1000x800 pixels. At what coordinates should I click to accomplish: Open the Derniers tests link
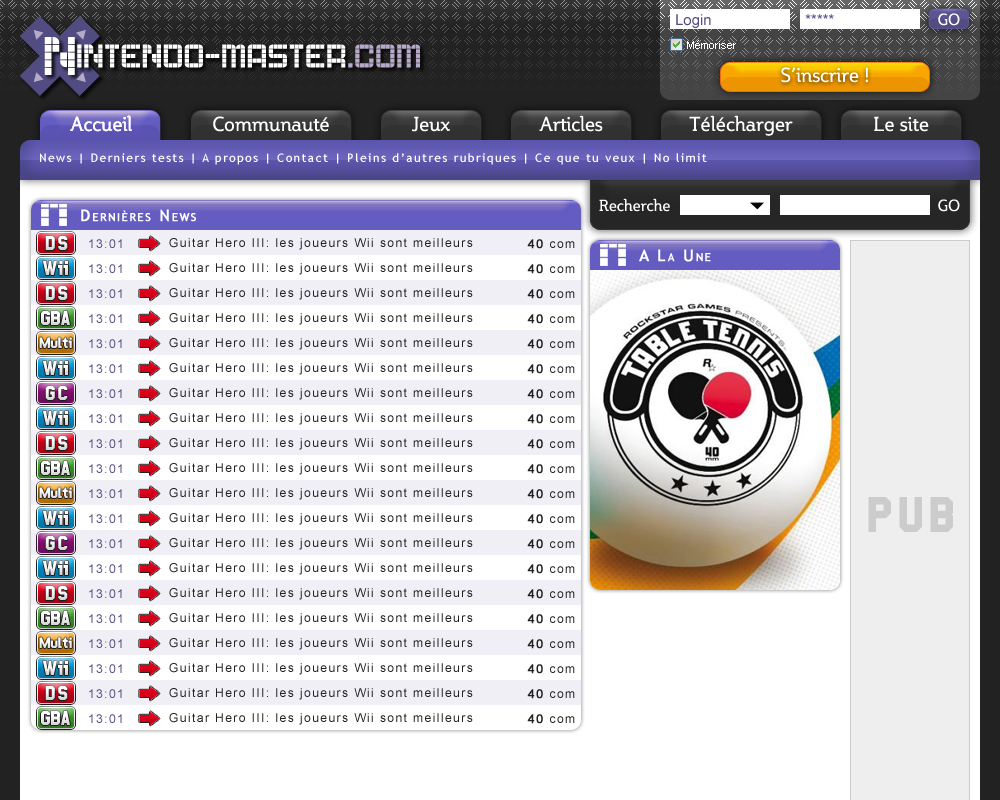137,158
